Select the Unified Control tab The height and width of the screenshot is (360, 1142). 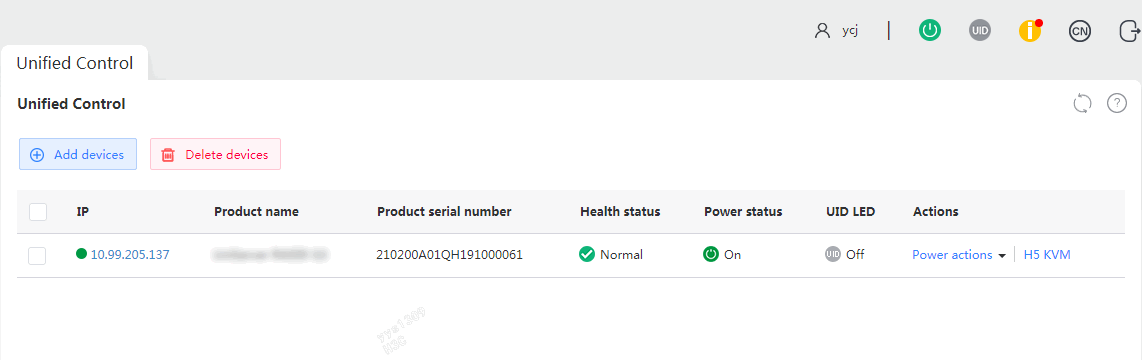(75, 63)
